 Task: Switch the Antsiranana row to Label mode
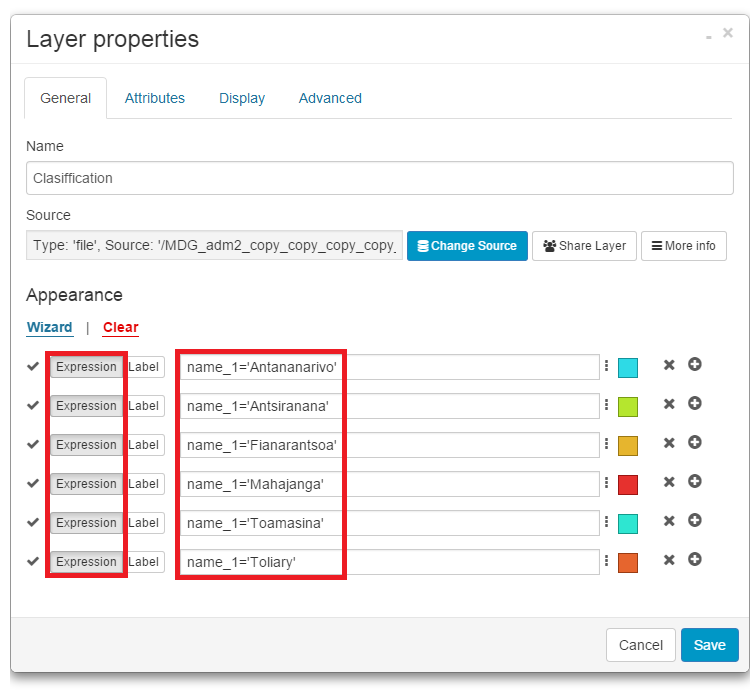(x=144, y=406)
